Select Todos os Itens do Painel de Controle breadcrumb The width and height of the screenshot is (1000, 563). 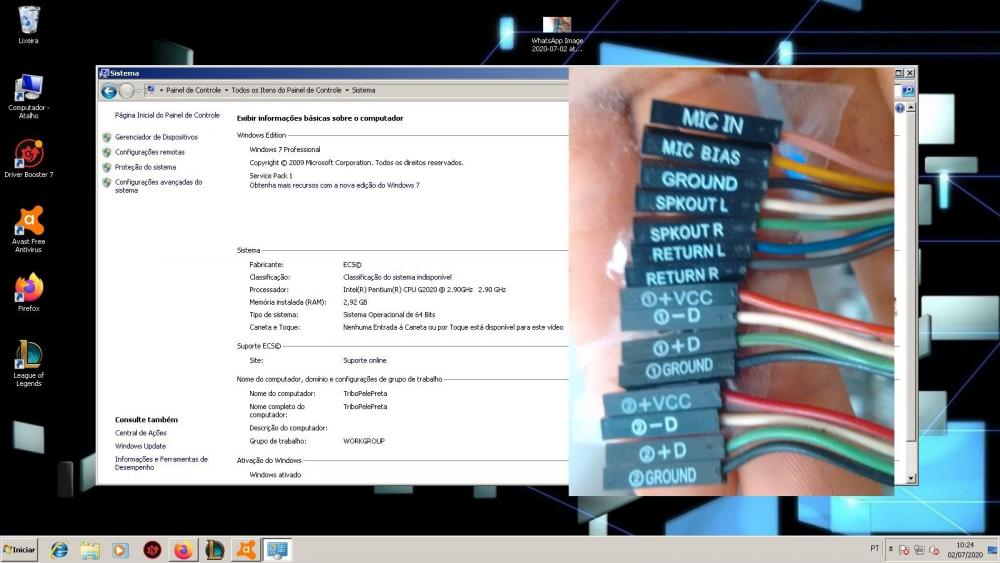pyautogui.click(x=286, y=91)
